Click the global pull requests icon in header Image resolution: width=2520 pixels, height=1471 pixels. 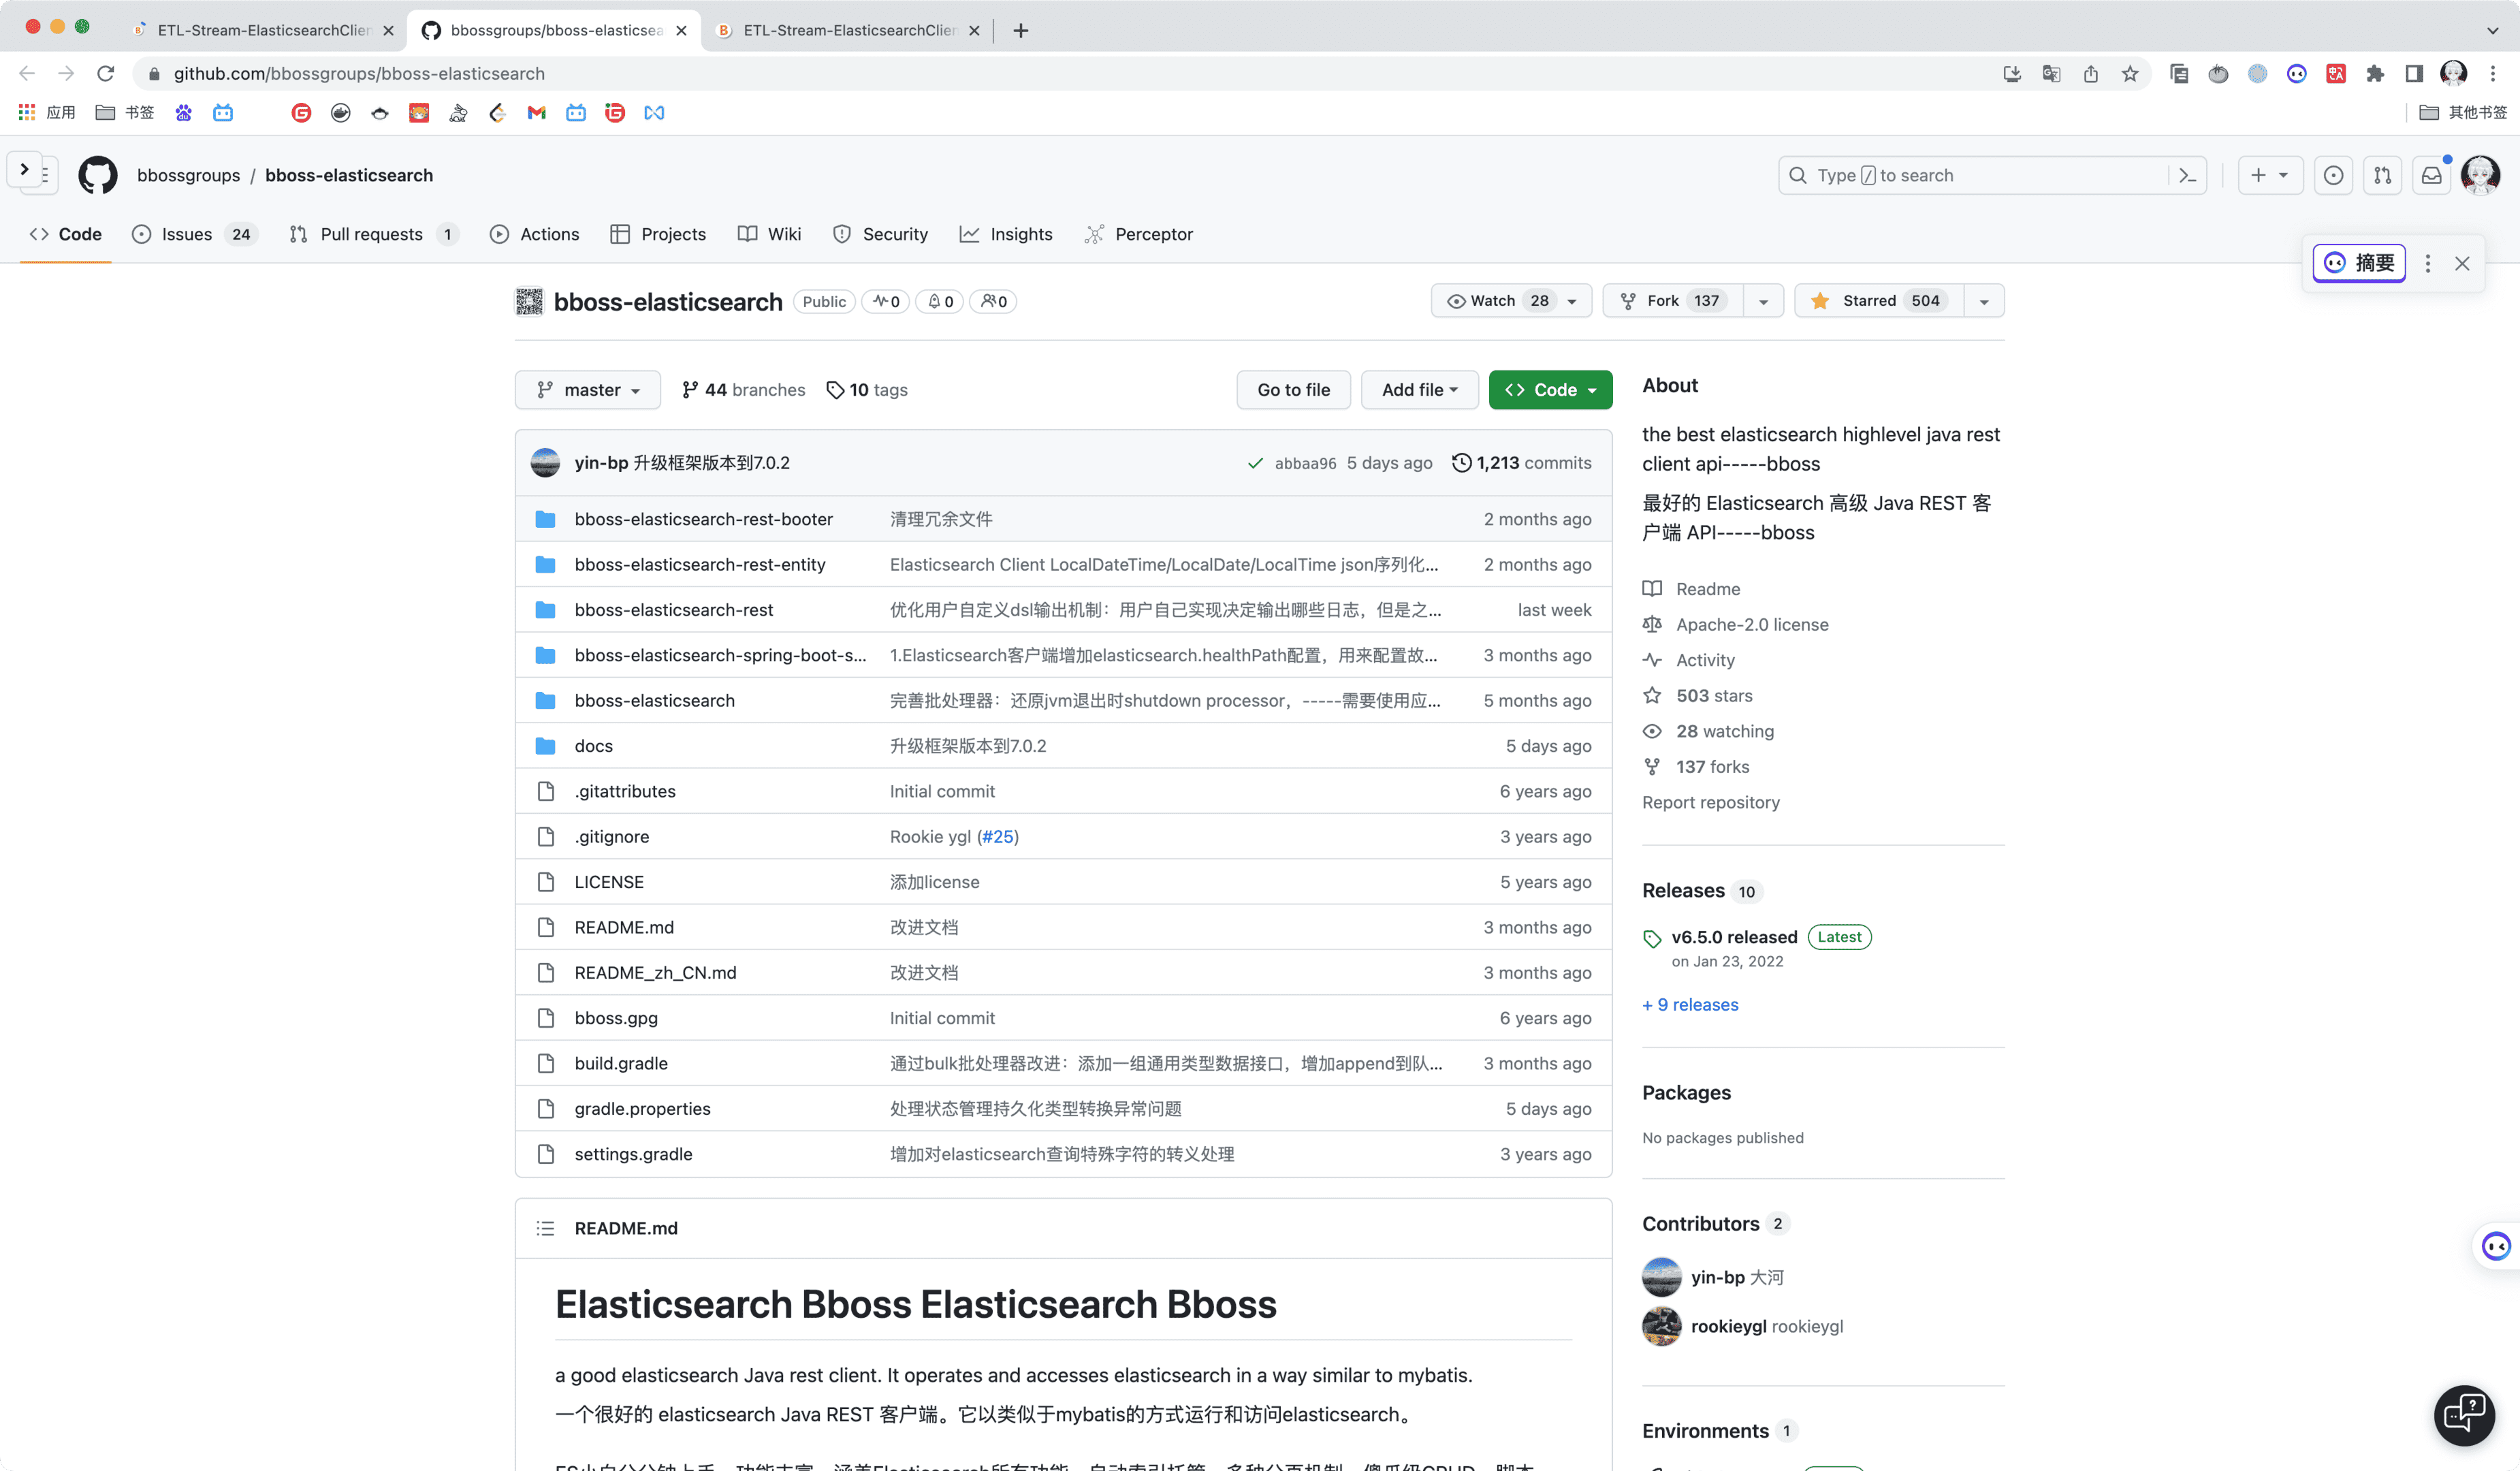click(2382, 175)
